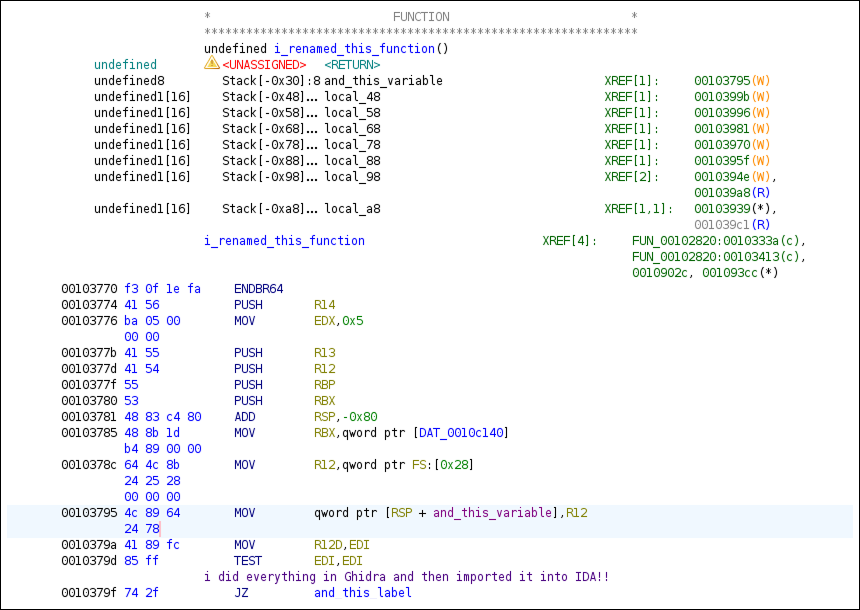Jump to the 'and this label' target
Viewport: 860px width, 610px height.
click(362, 592)
